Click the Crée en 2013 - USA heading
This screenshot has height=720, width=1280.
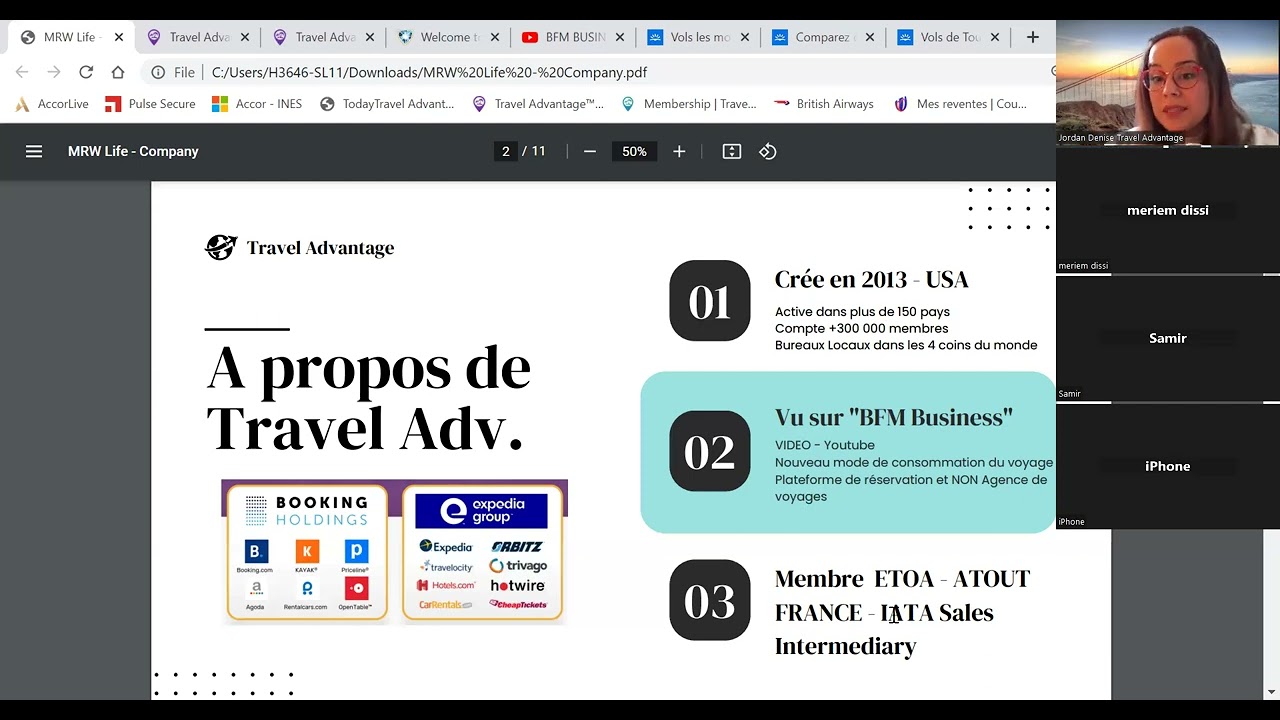click(x=871, y=279)
